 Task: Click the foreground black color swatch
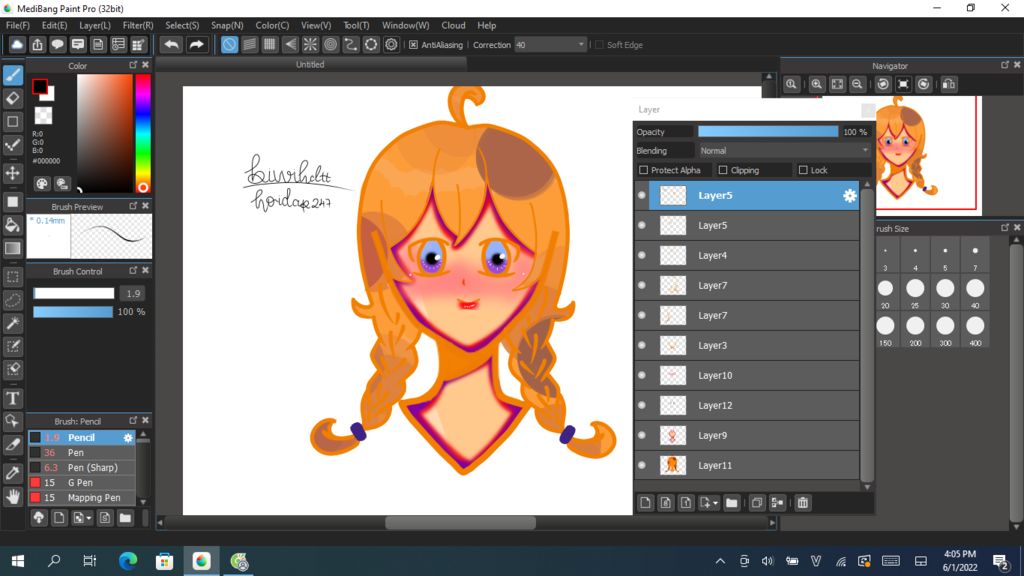[40, 86]
